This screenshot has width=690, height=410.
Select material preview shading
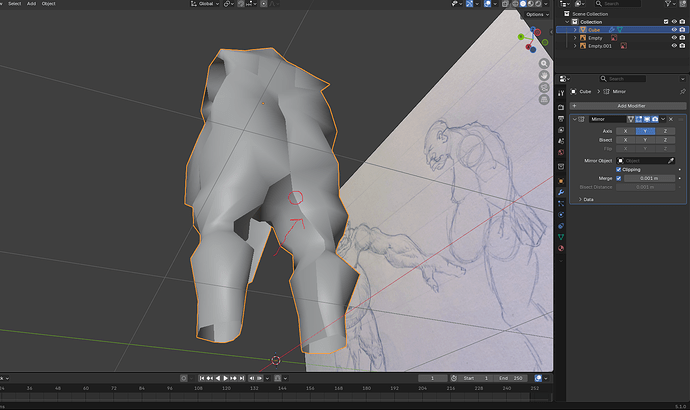531,4
